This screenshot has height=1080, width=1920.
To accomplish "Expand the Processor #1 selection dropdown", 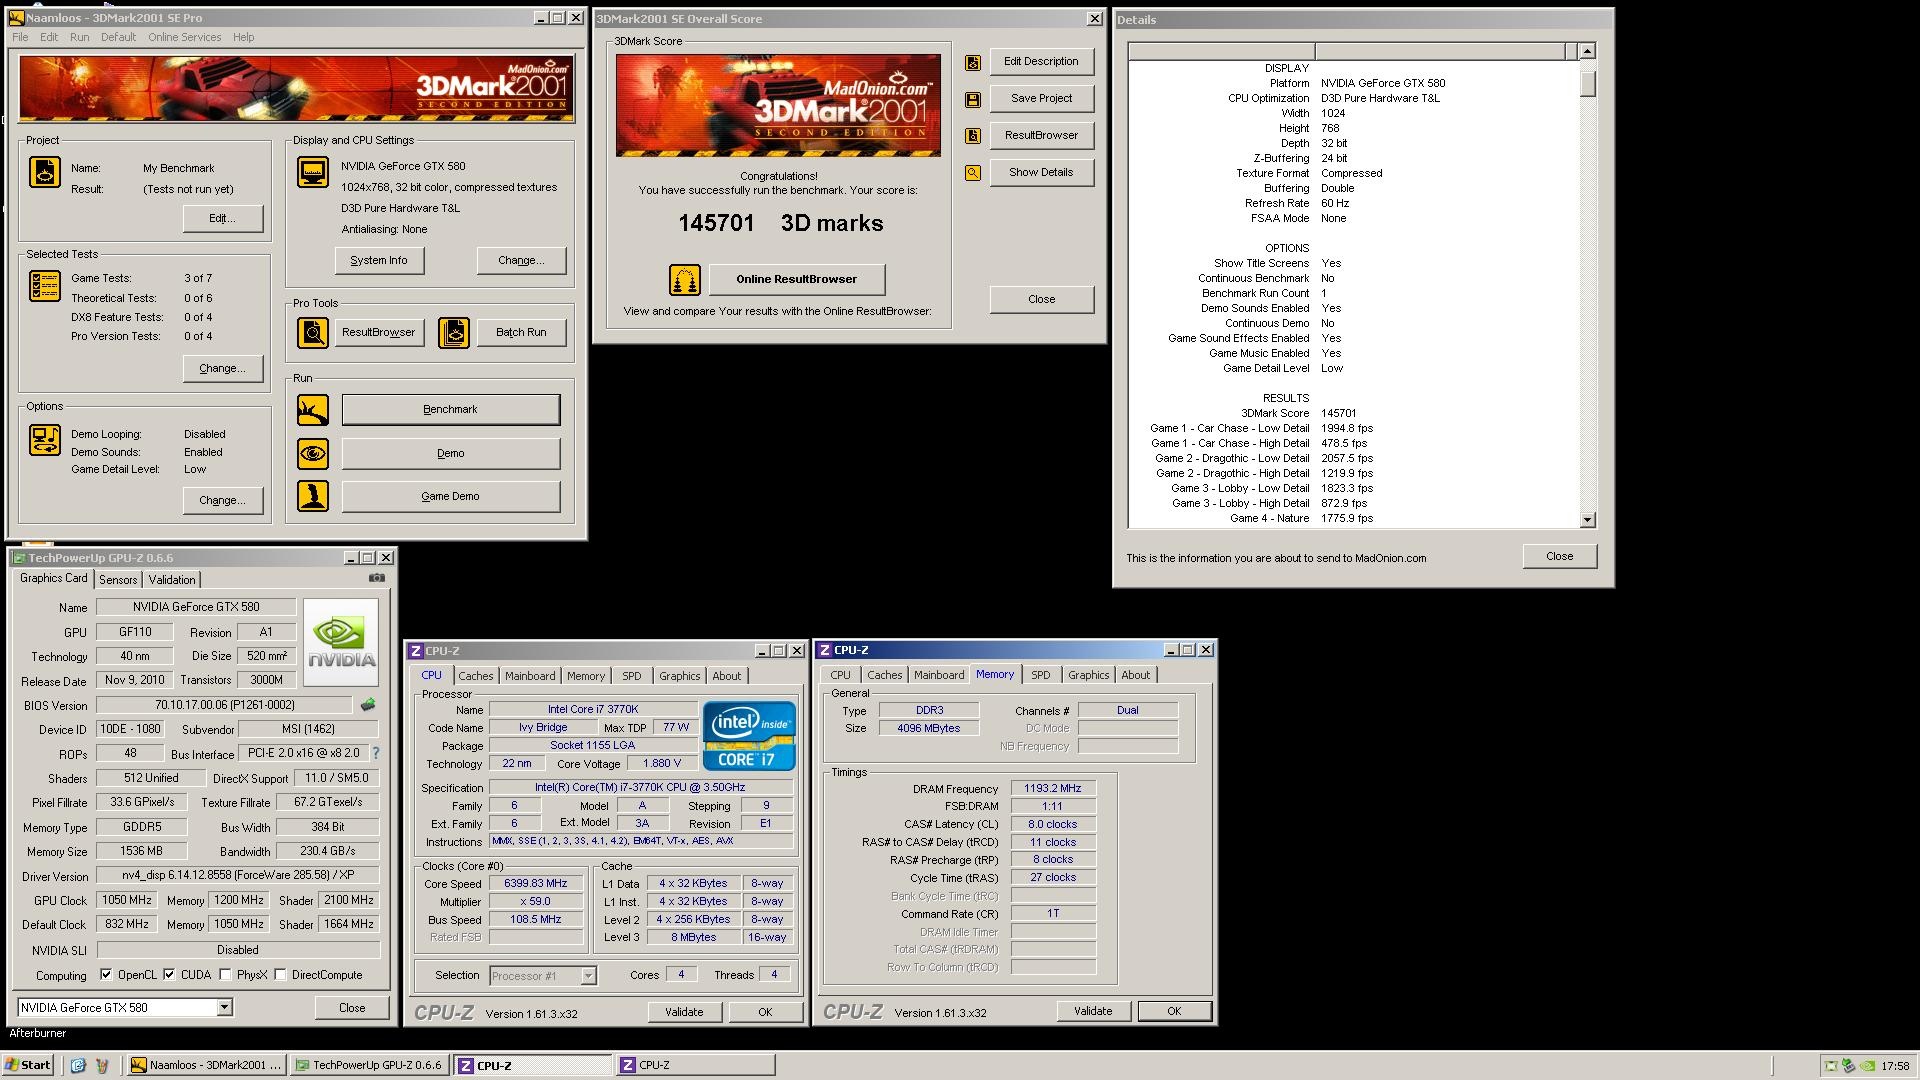I will click(588, 976).
